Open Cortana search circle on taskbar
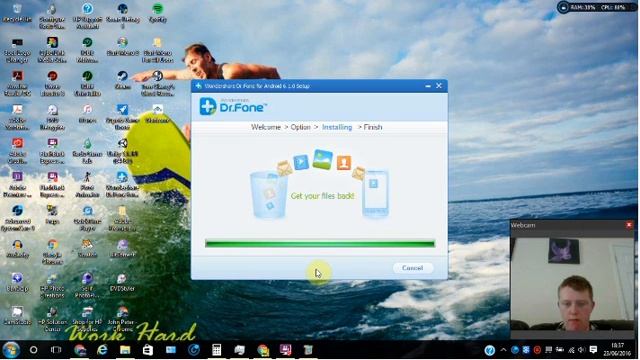This screenshot has width=640, height=360. (x=33, y=350)
